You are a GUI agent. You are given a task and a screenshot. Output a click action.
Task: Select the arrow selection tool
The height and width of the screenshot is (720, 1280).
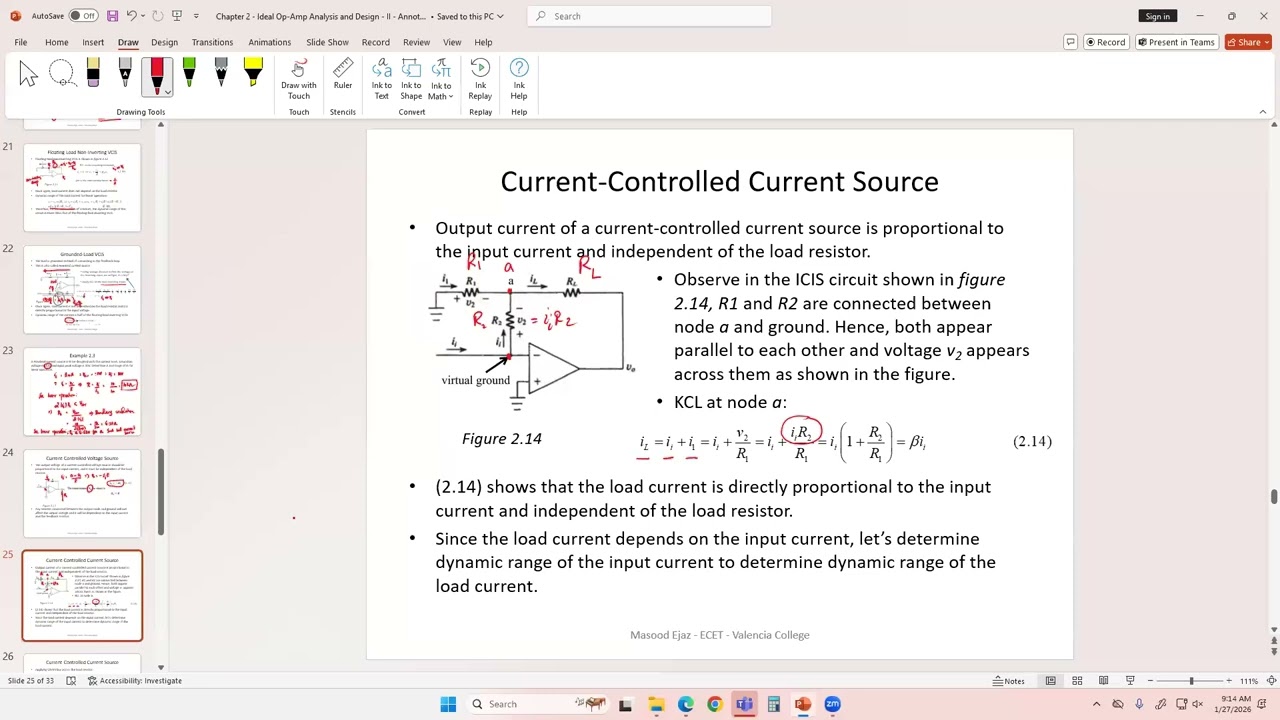click(28, 74)
